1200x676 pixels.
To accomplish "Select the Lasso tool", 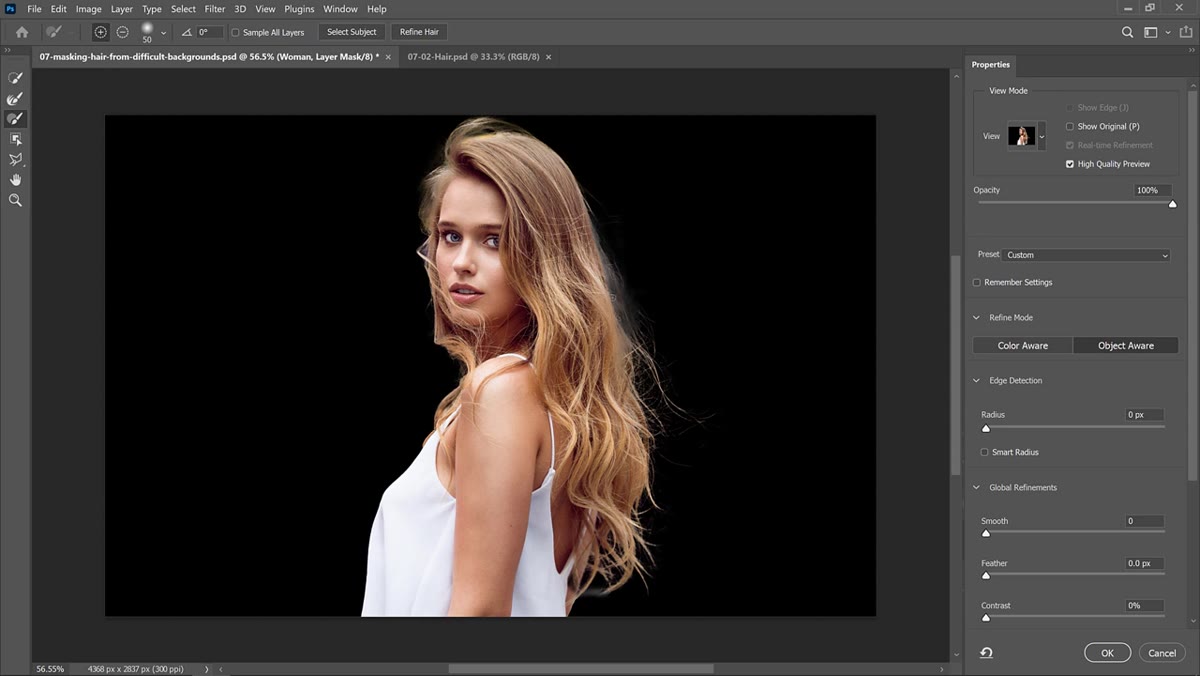I will 15,159.
